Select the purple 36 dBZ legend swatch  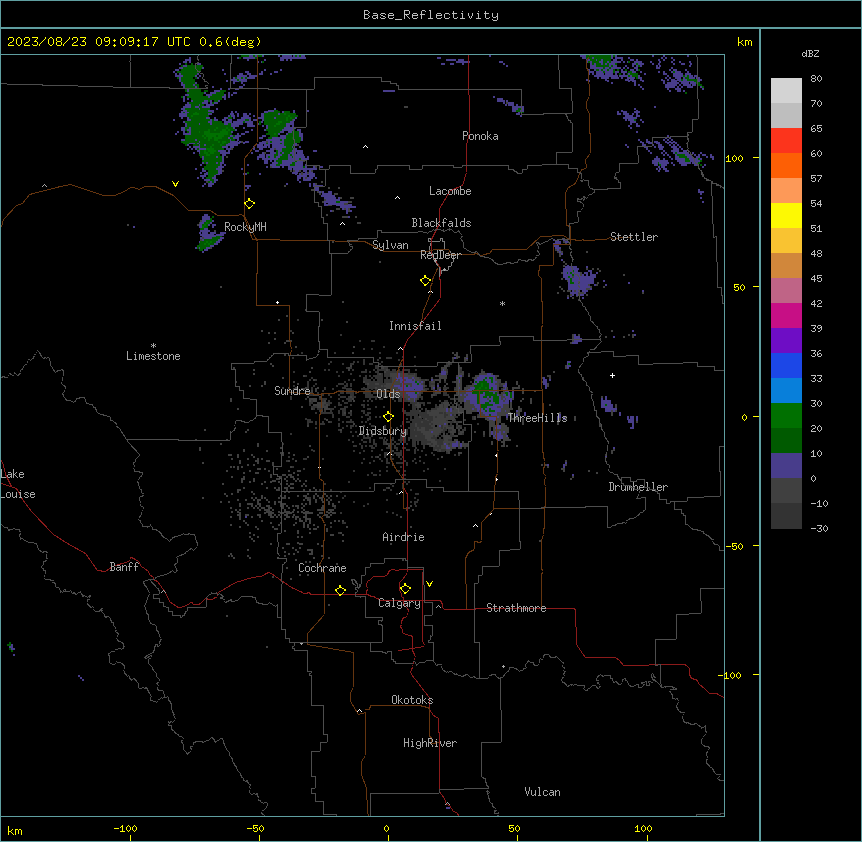786,341
